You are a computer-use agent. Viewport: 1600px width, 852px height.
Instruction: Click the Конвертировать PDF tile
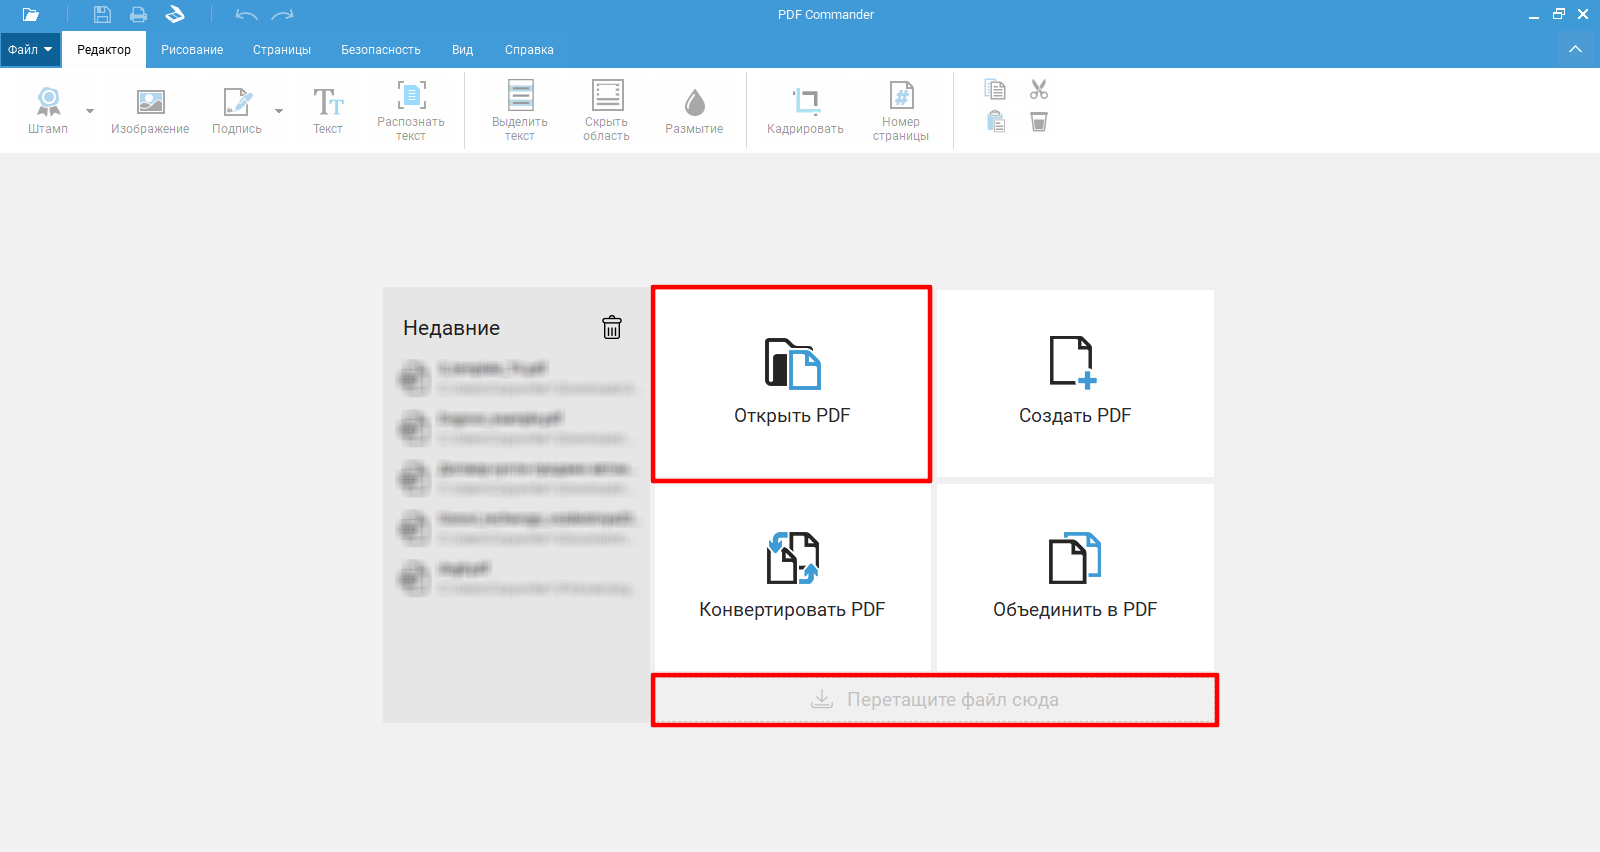click(792, 578)
